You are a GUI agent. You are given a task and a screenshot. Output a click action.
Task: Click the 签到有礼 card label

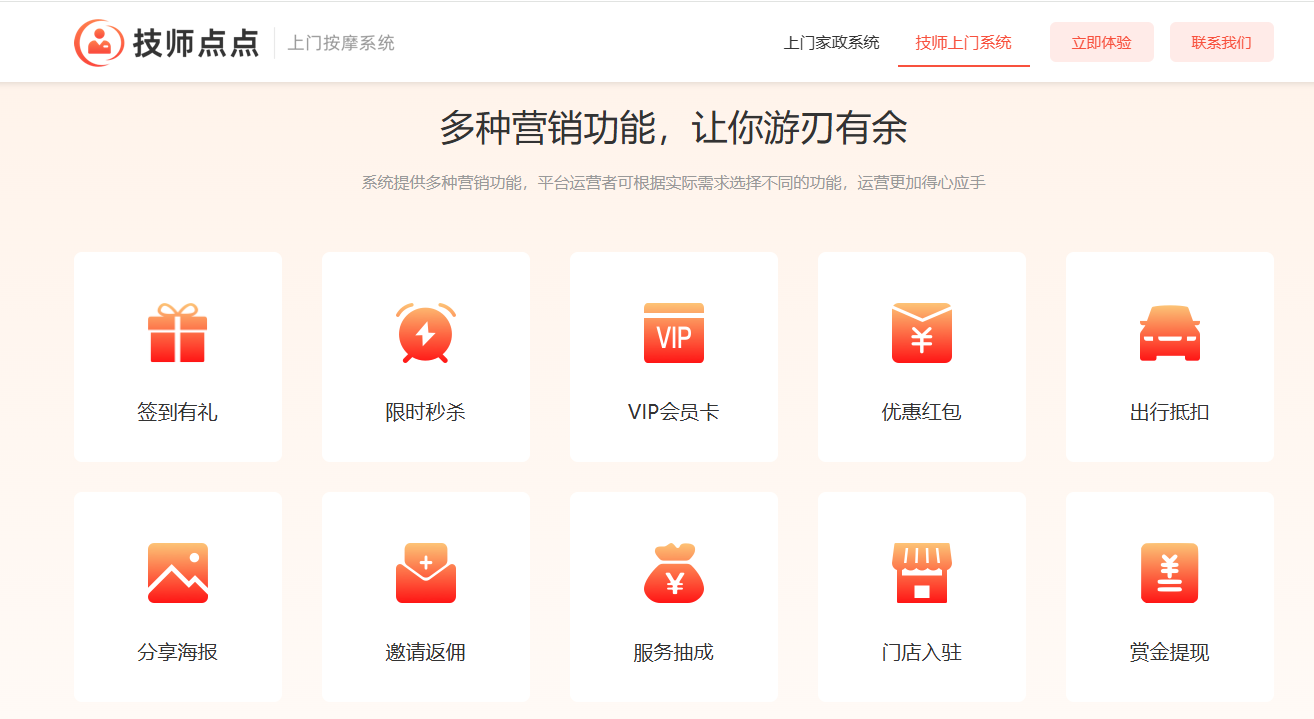point(177,412)
